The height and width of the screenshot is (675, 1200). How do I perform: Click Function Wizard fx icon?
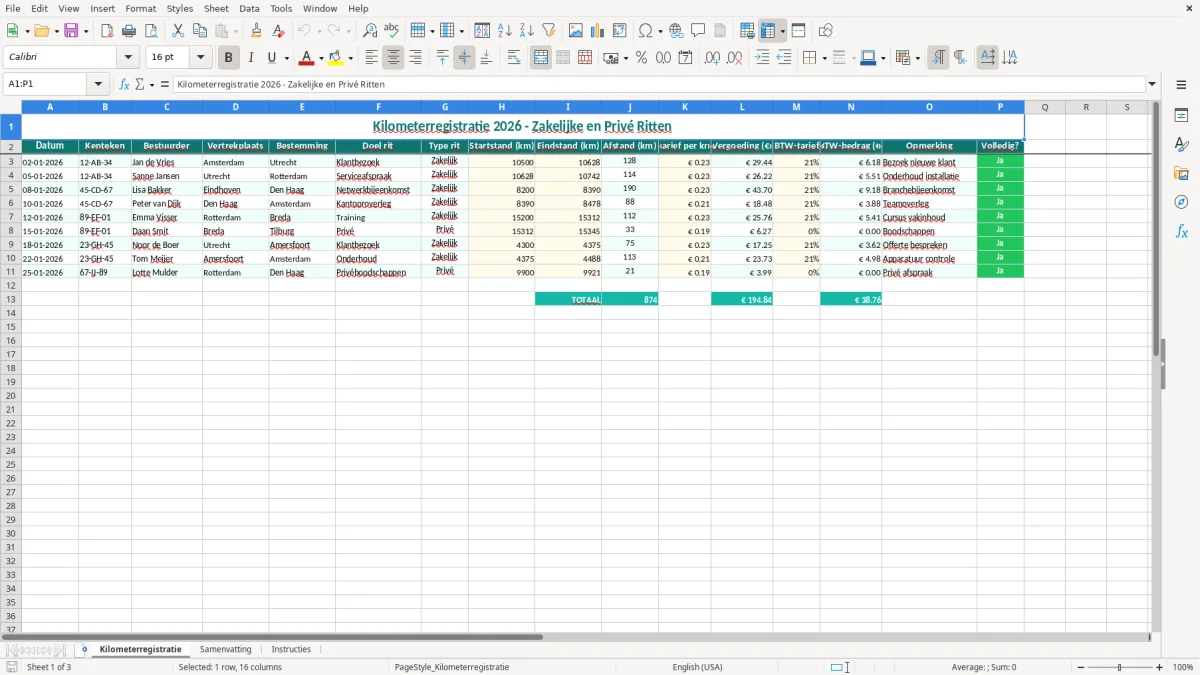coord(124,84)
